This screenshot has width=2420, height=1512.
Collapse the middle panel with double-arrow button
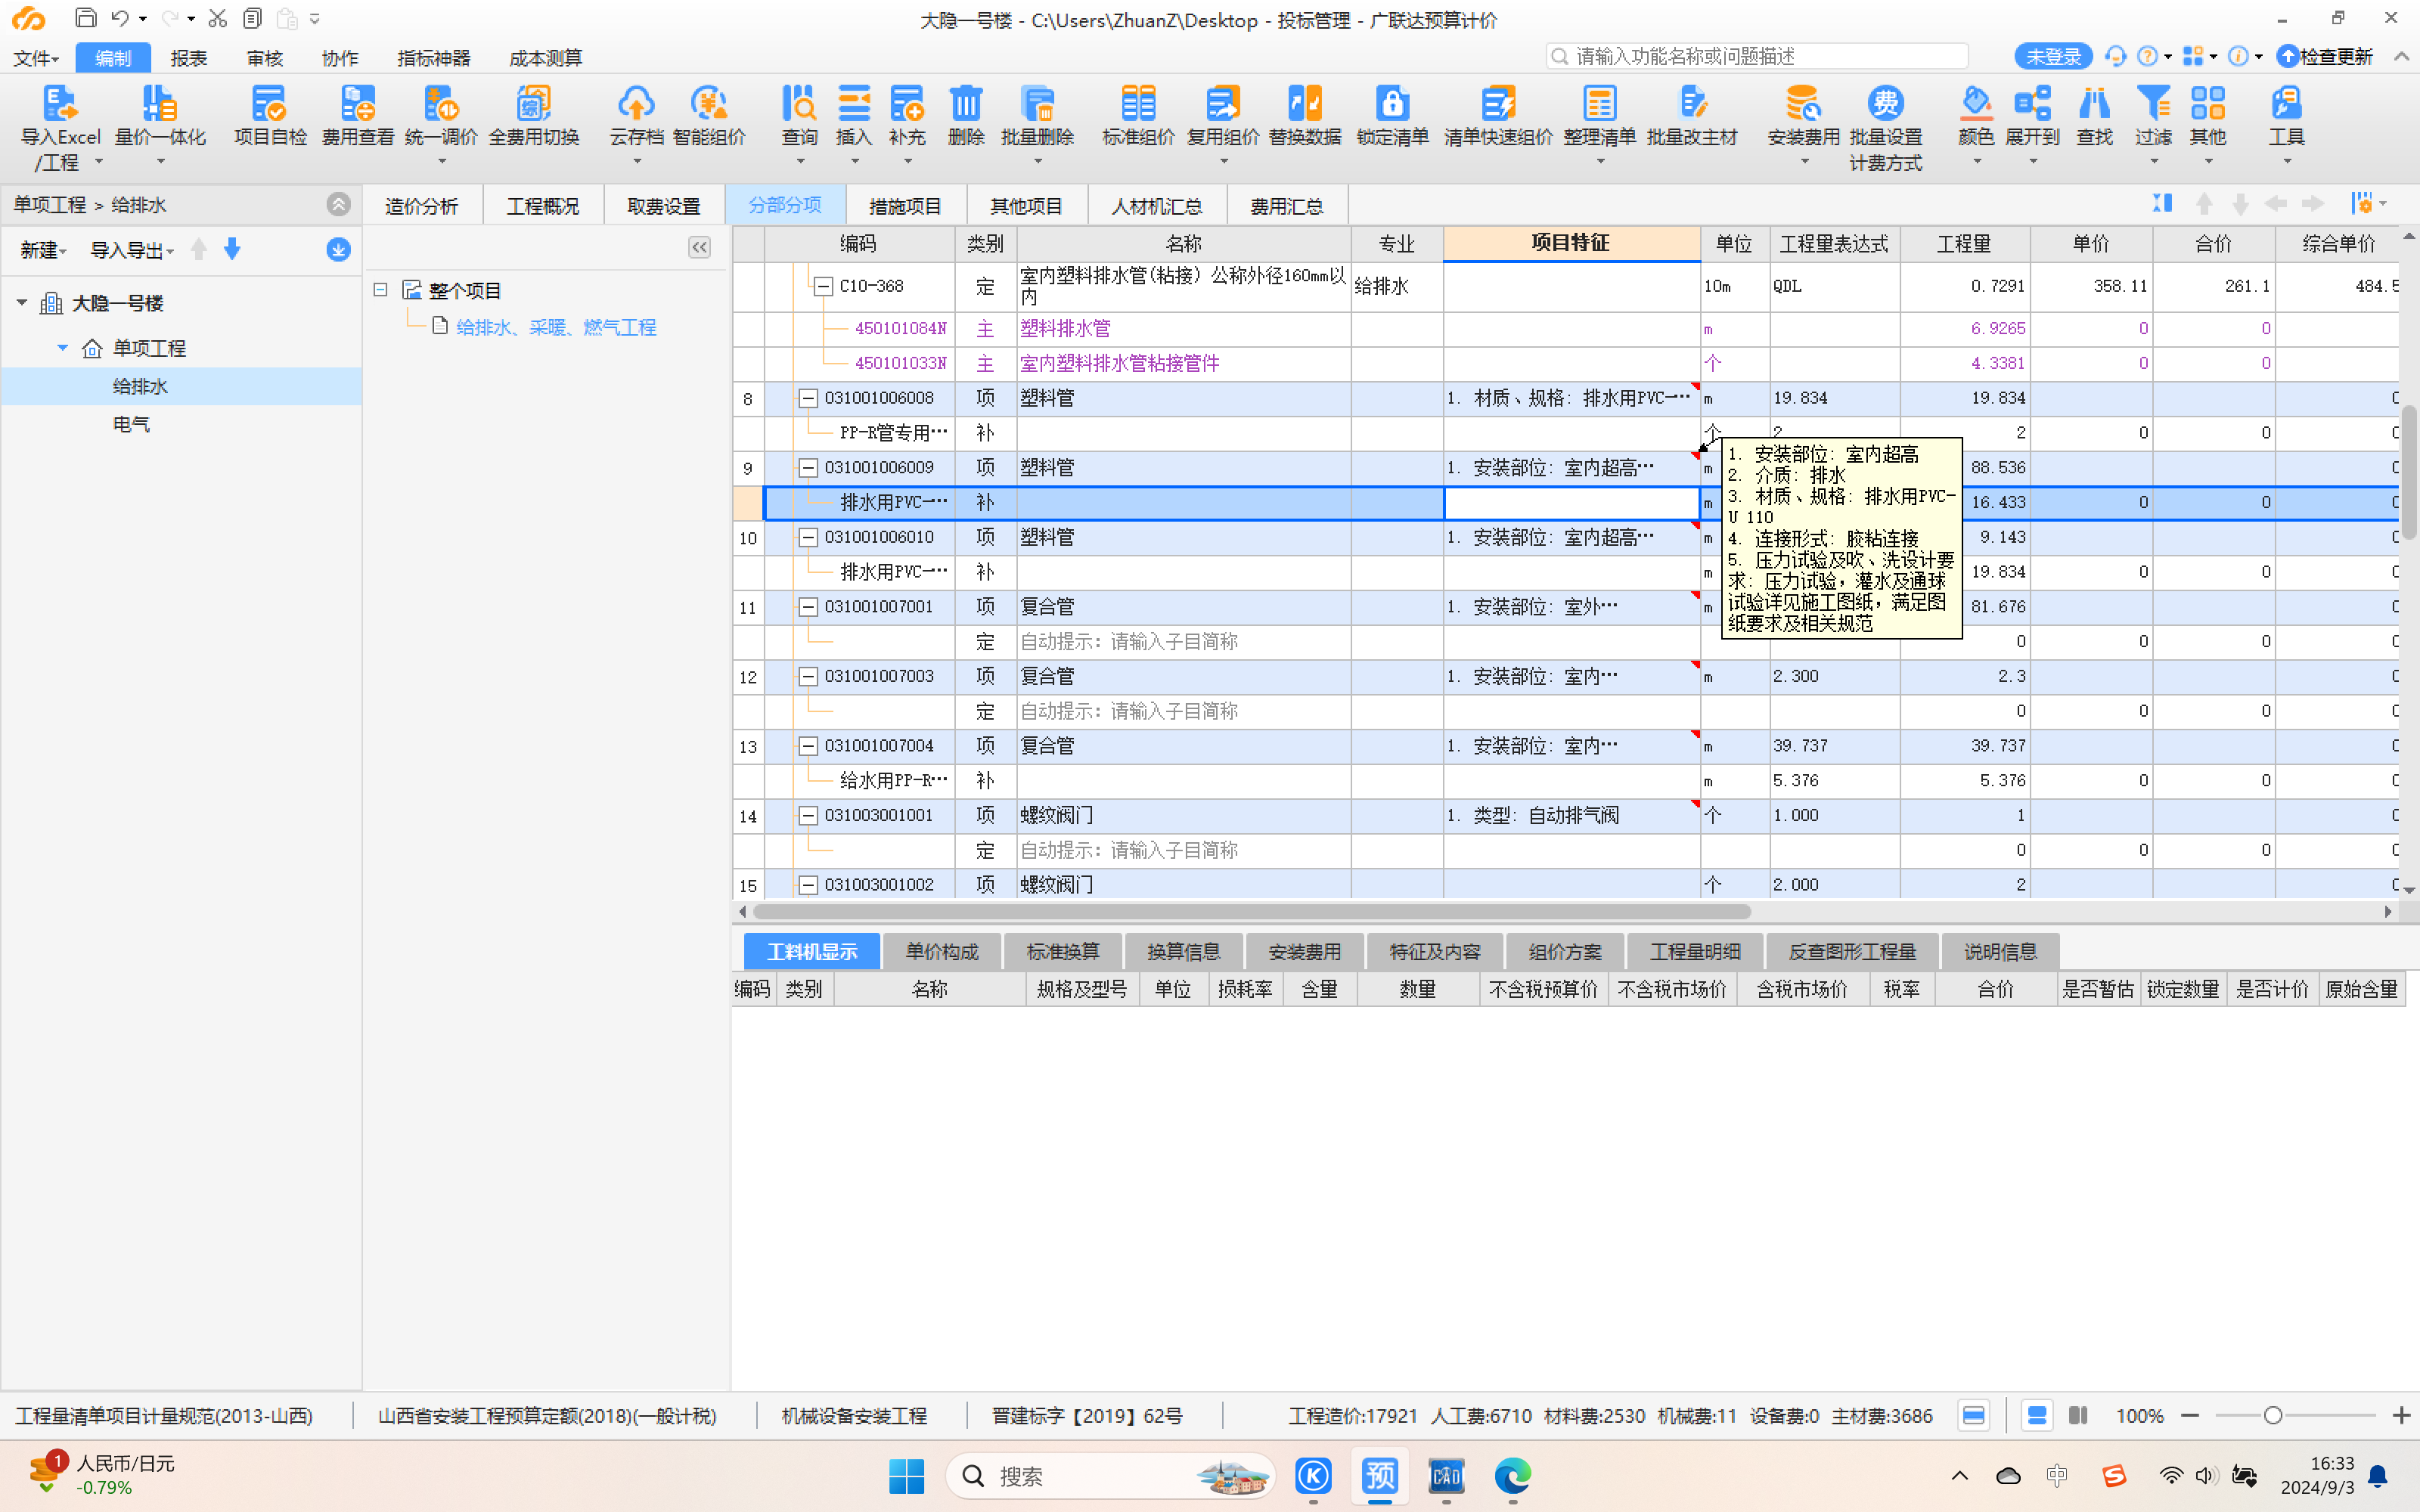tap(699, 247)
